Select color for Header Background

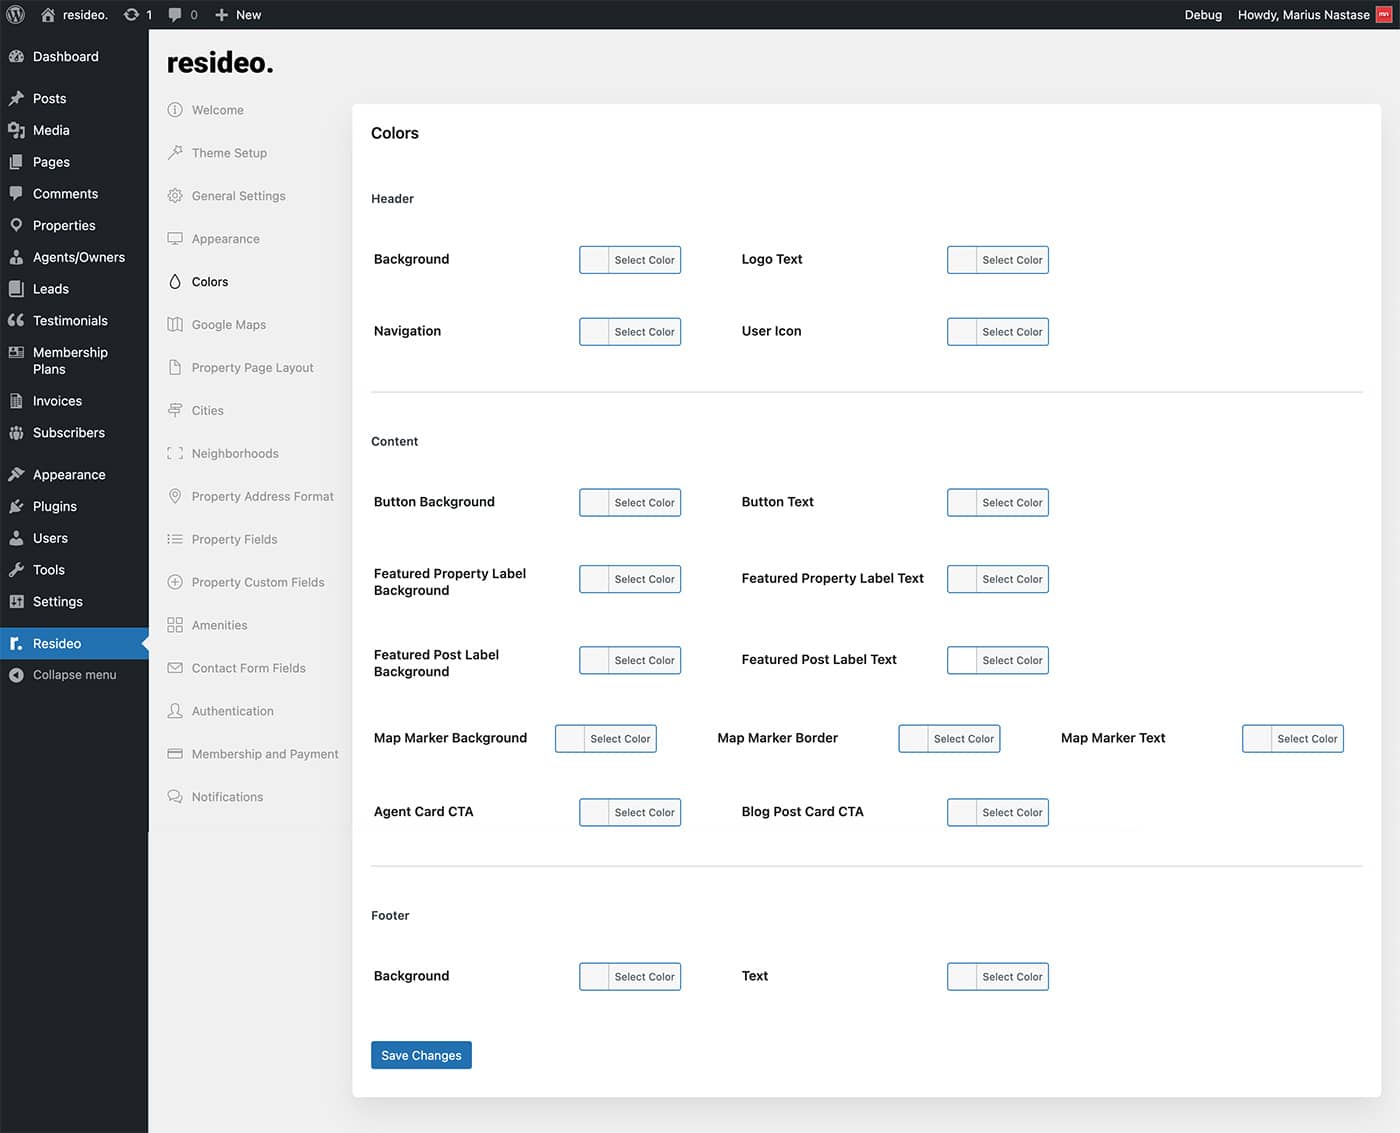630,260
